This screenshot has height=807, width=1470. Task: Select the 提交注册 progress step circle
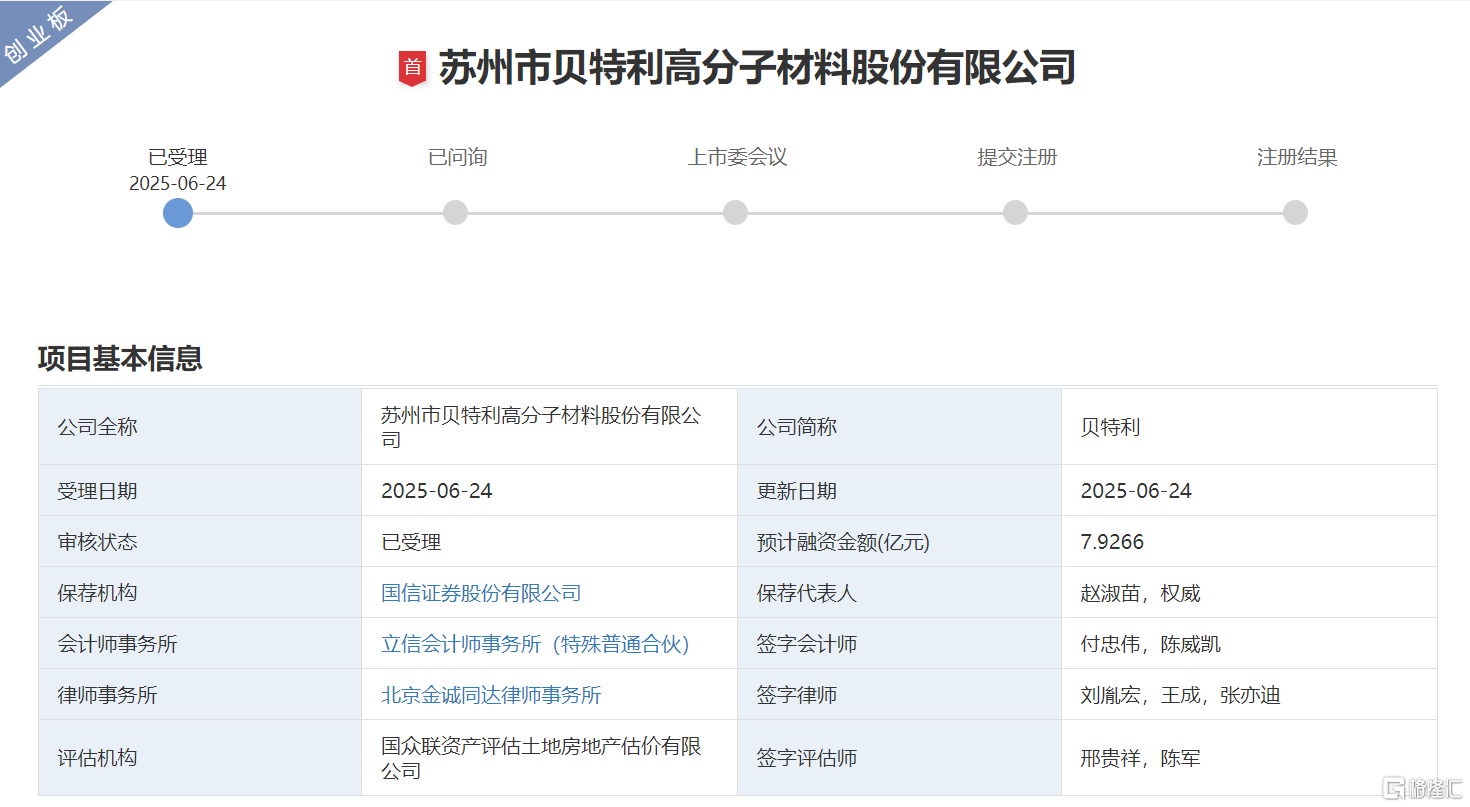(x=1015, y=213)
